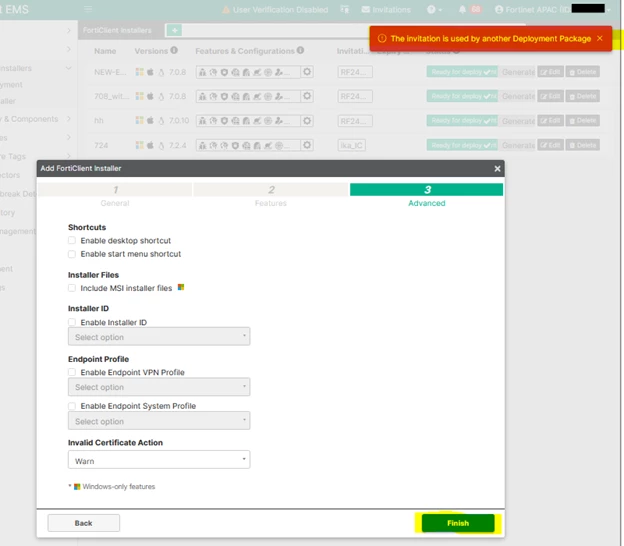624x546 pixels.
Task: Expand the Installers sidebar section chevron
Action: 69,68
